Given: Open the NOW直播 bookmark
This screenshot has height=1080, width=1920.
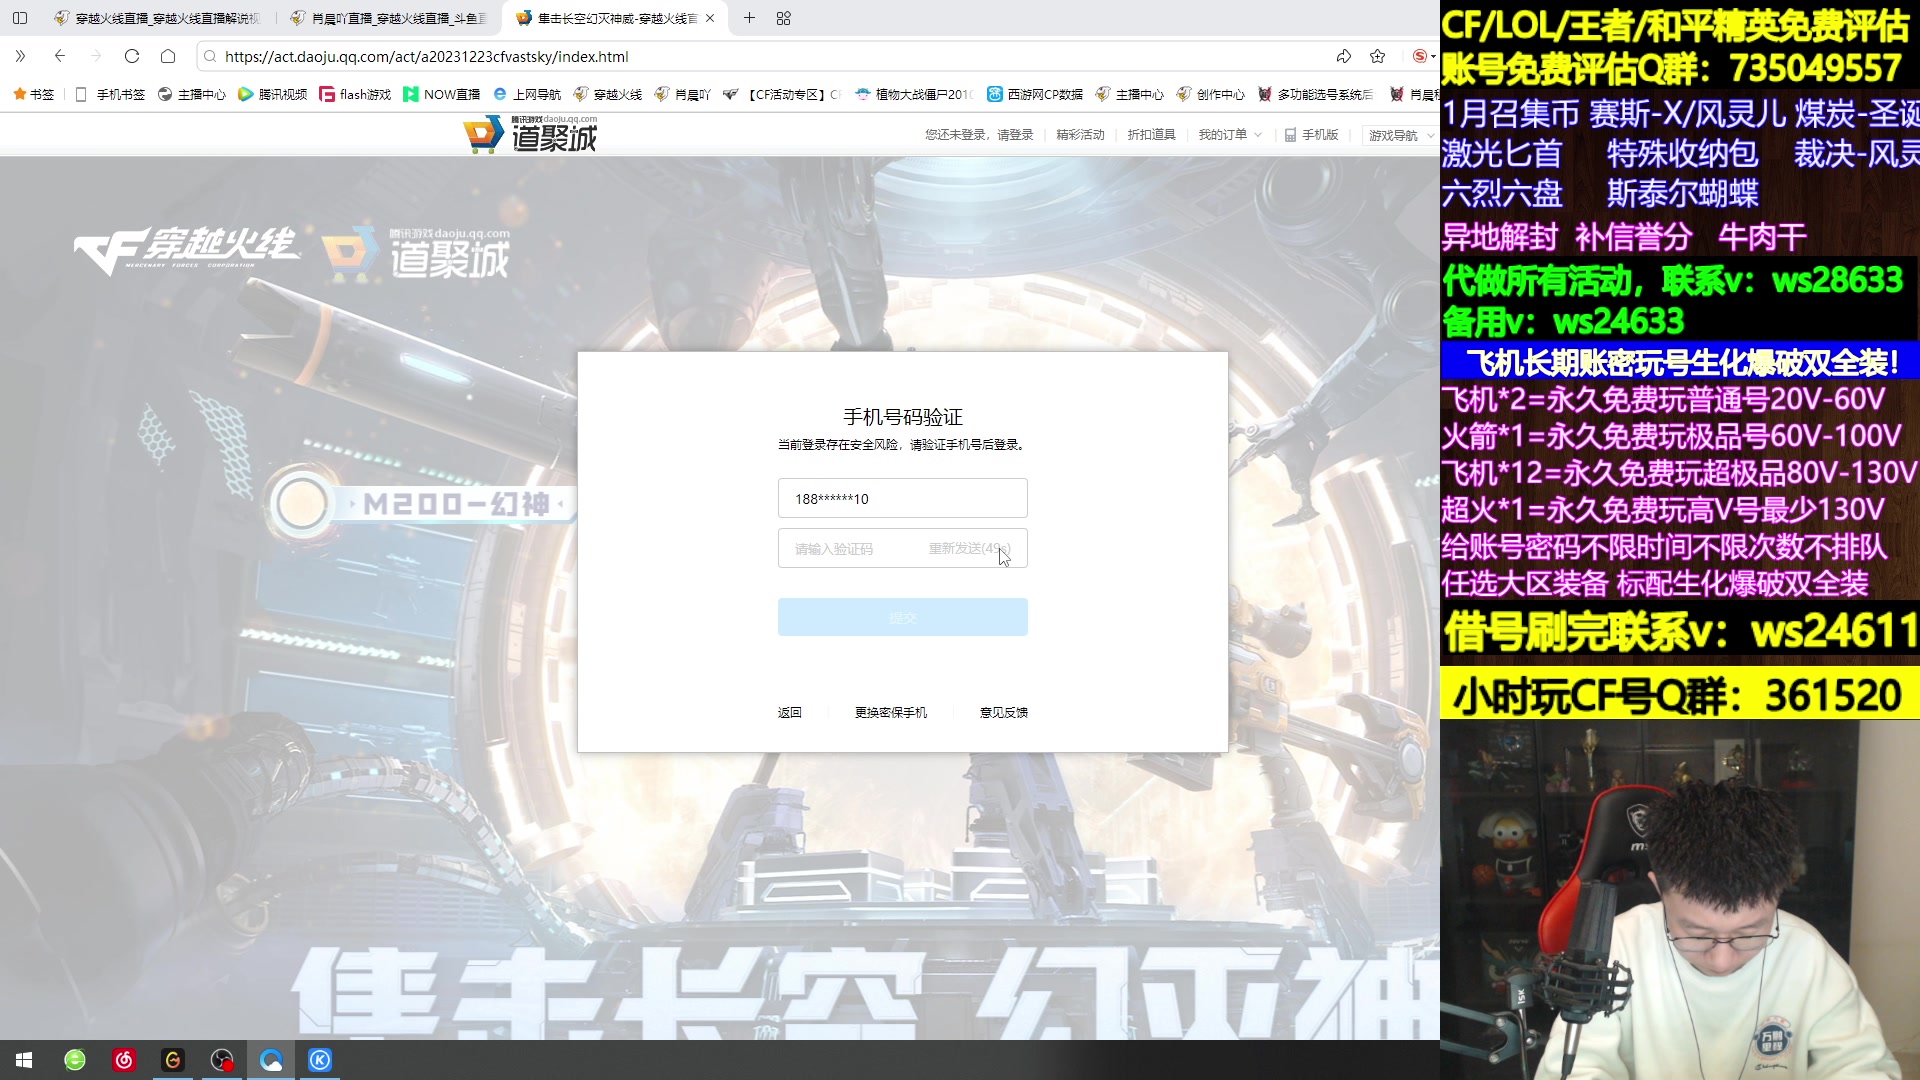Looking at the screenshot, I should point(441,94).
